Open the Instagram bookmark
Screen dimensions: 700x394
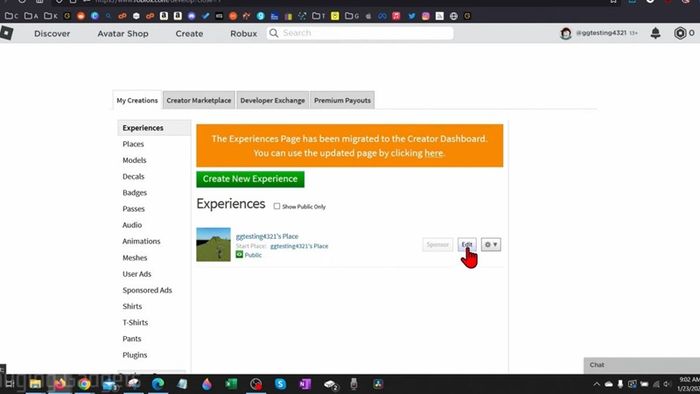click(x=425, y=16)
